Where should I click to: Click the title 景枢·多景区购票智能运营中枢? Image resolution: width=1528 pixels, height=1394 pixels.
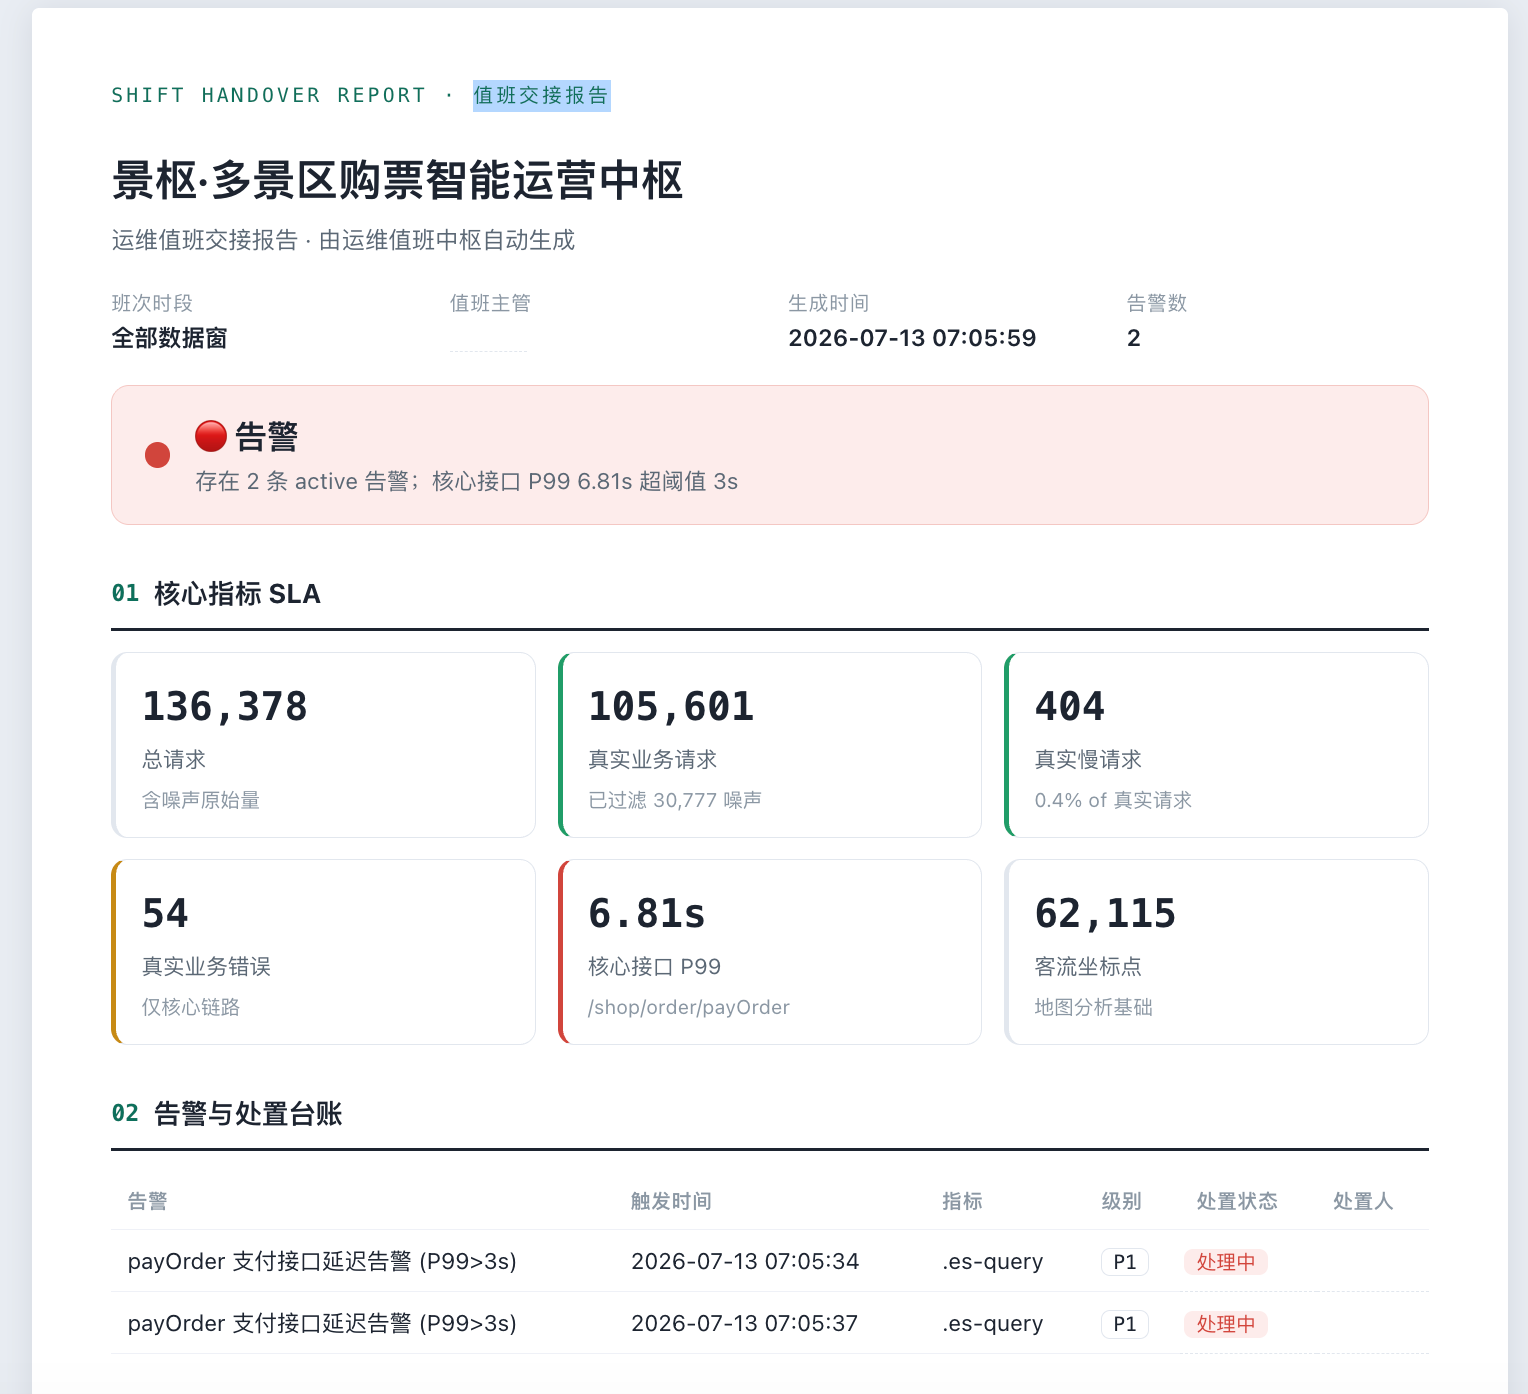click(397, 181)
